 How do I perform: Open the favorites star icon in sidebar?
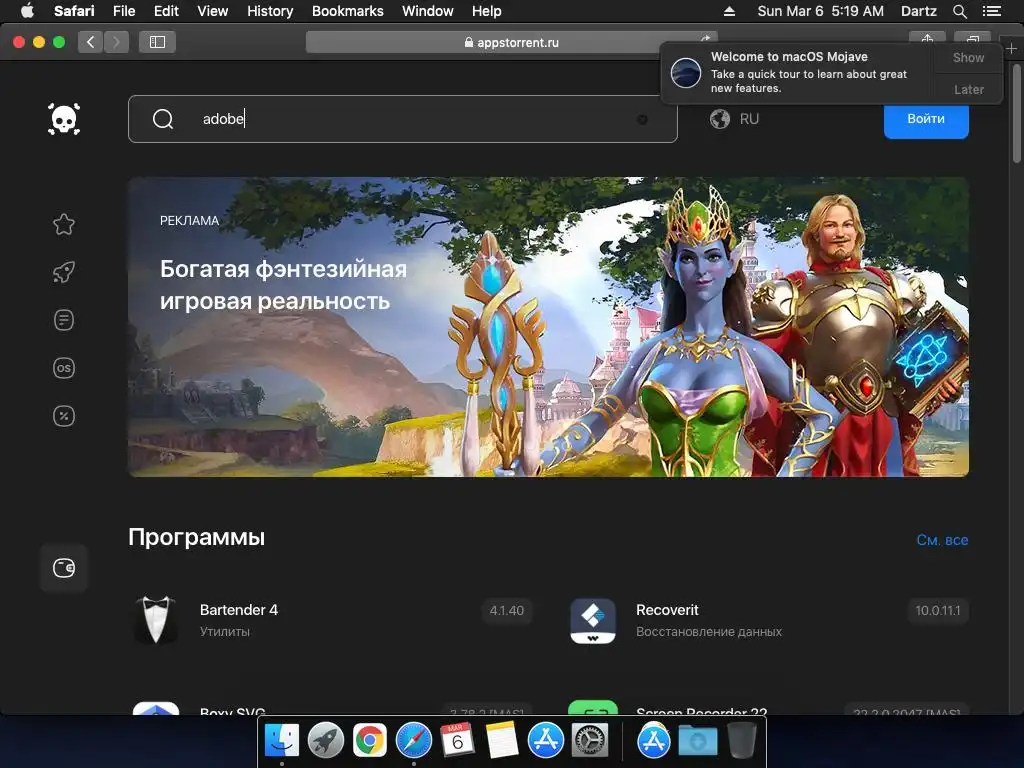click(64, 224)
